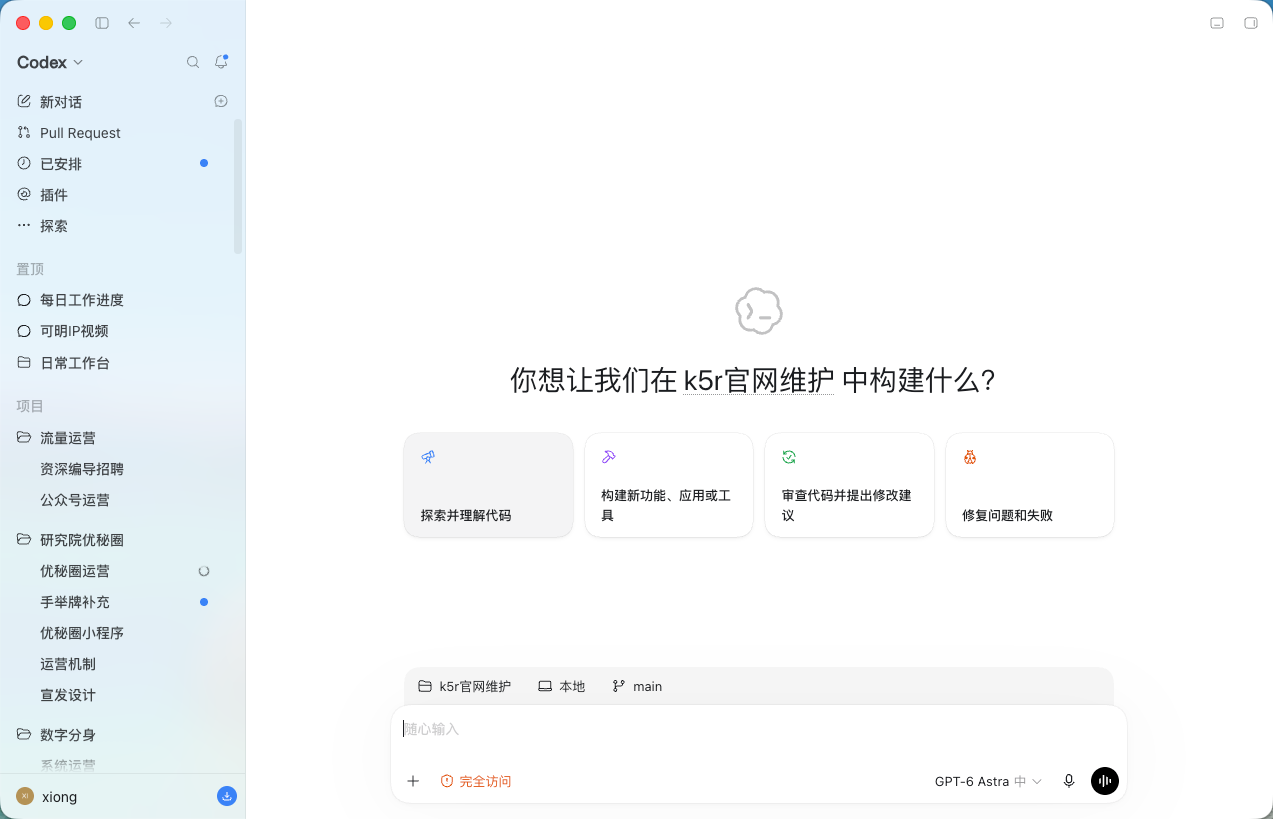Click the review cycle icon on 审查代码 card
The width and height of the screenshot is (1273, 819).
pyautogui.click(x=789, y=457)
